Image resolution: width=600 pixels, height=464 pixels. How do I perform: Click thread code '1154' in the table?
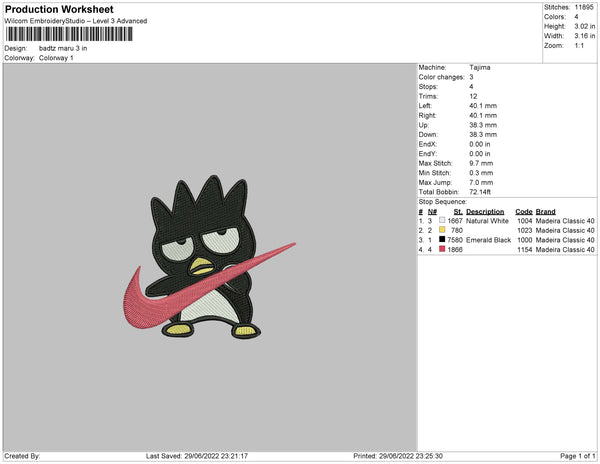[x=525, y=249]
